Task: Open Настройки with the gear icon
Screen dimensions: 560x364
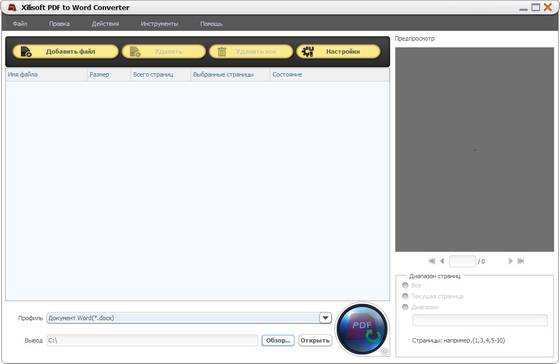Action: point(338,51)
